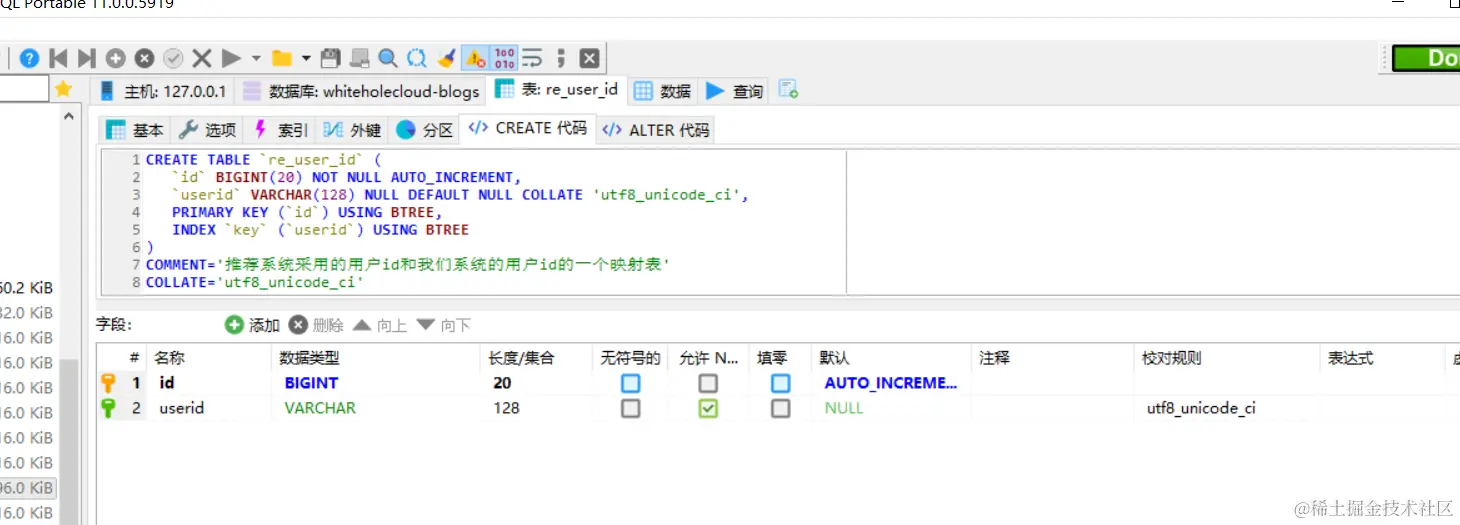Toggle stop-on-errors warning icon
Screen dimensions: 1460x525
pyautogui.click(x=475, y=58)
